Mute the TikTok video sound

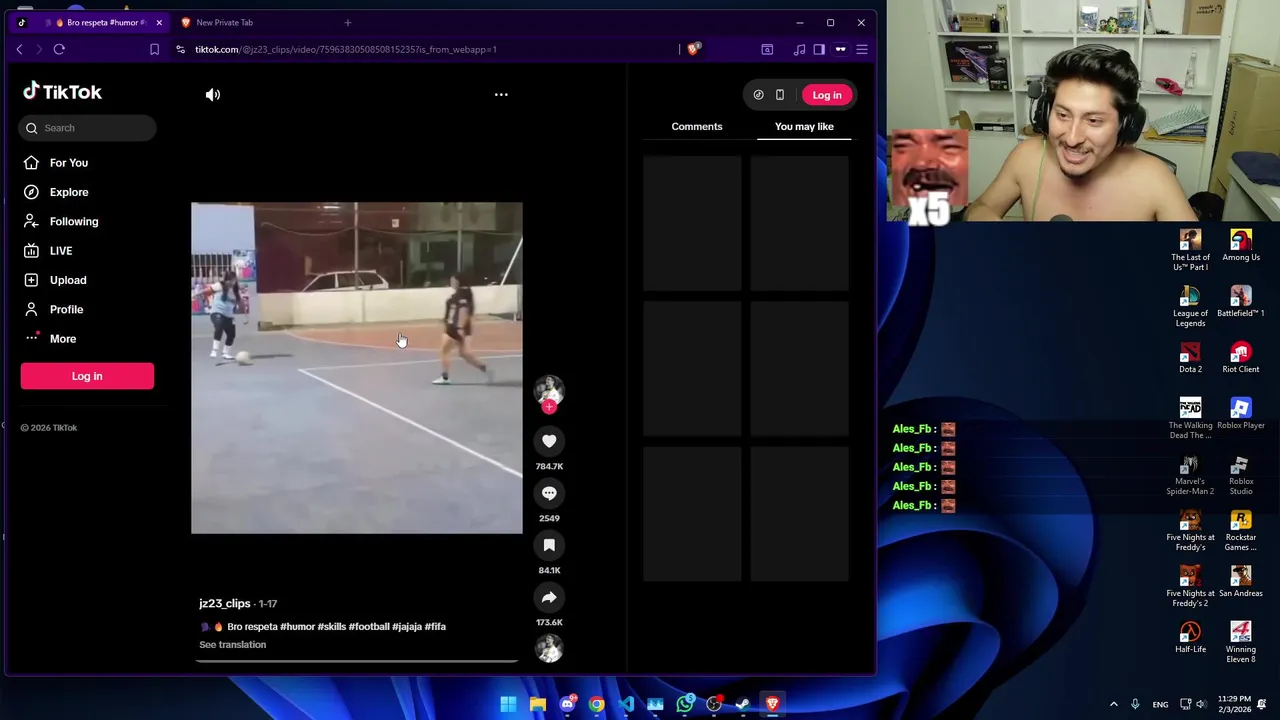click(x=213, y=95)
